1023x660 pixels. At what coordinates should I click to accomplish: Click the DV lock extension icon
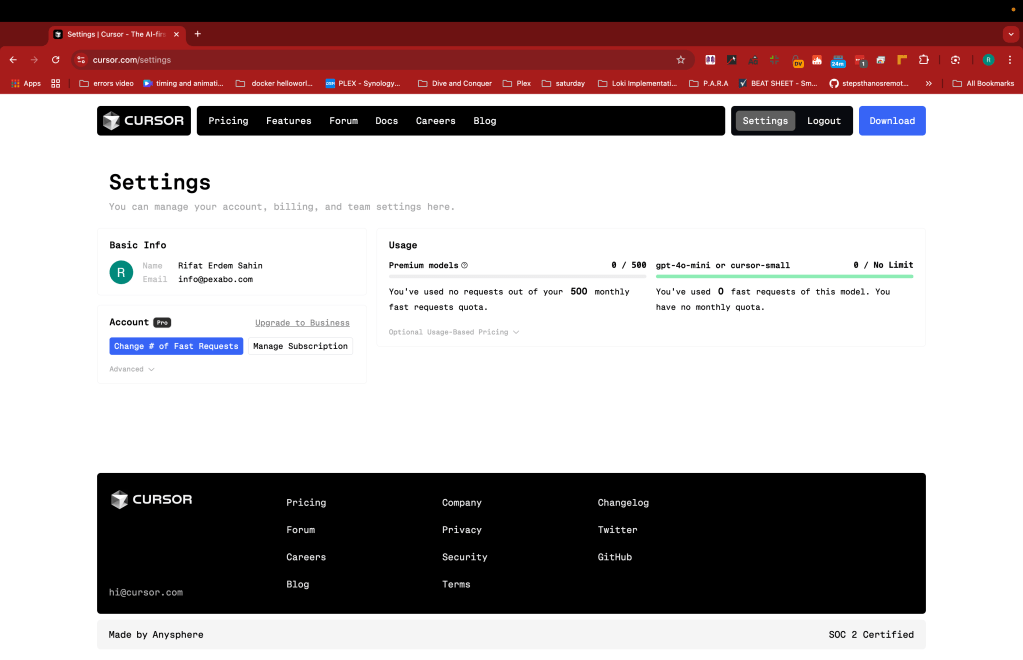pos(797,61)
